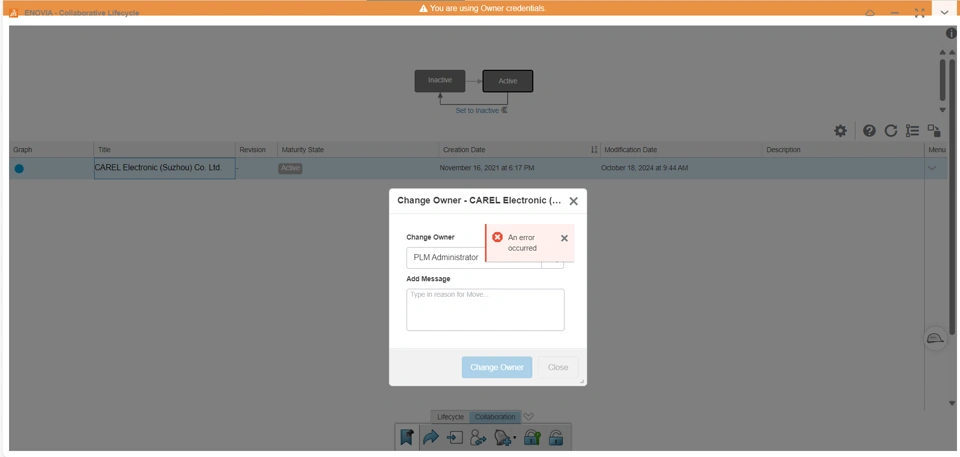This screenshot has width=960, height=457.
Task: Click the refresh circular arrow icon
Action: tap(891, 130)
